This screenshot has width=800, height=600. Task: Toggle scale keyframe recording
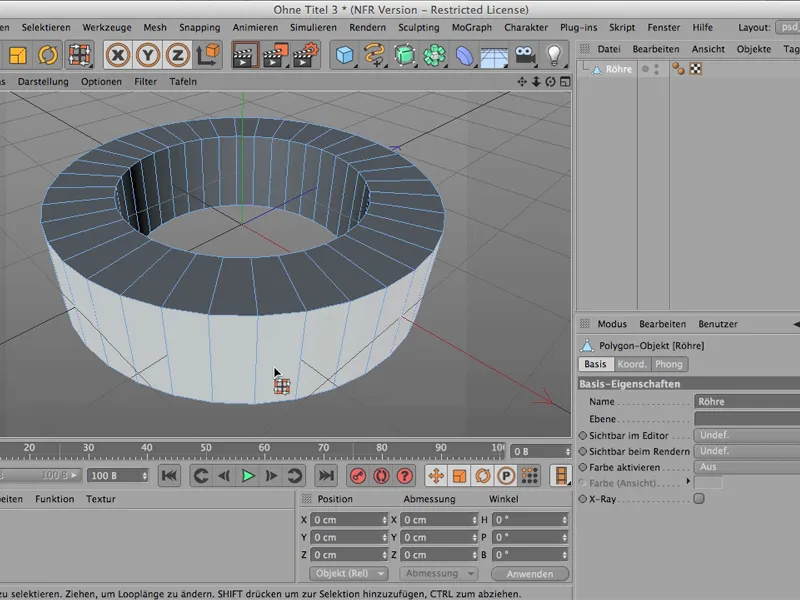coord(460,476)
